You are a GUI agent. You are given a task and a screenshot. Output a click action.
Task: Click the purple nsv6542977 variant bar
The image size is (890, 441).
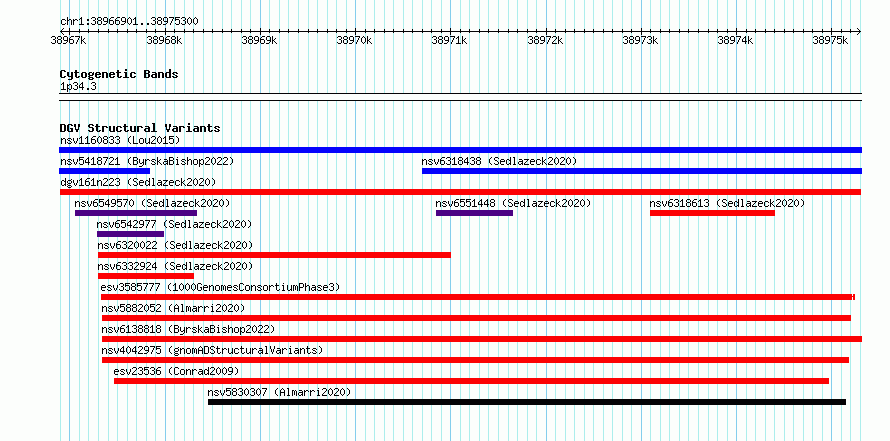coord(131,234)
